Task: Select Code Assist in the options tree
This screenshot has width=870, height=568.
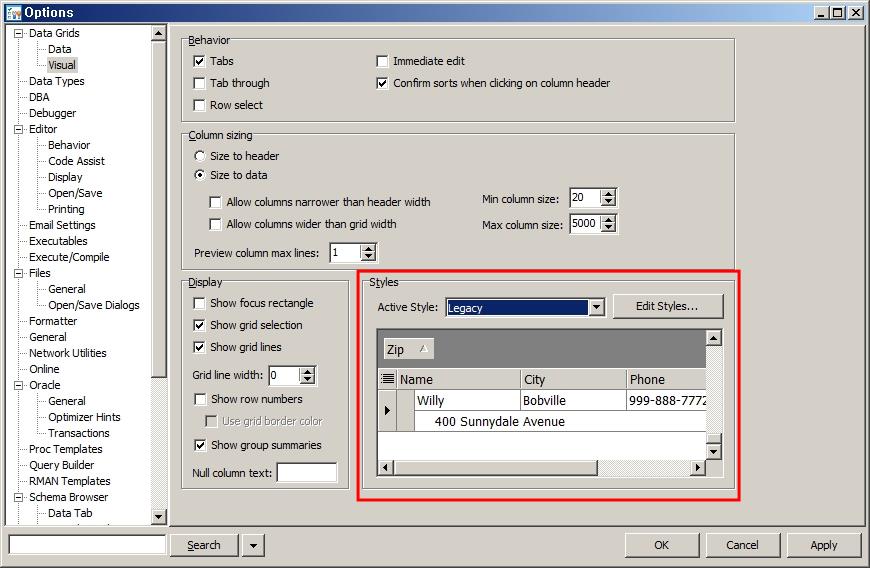Action: [76, 161]
